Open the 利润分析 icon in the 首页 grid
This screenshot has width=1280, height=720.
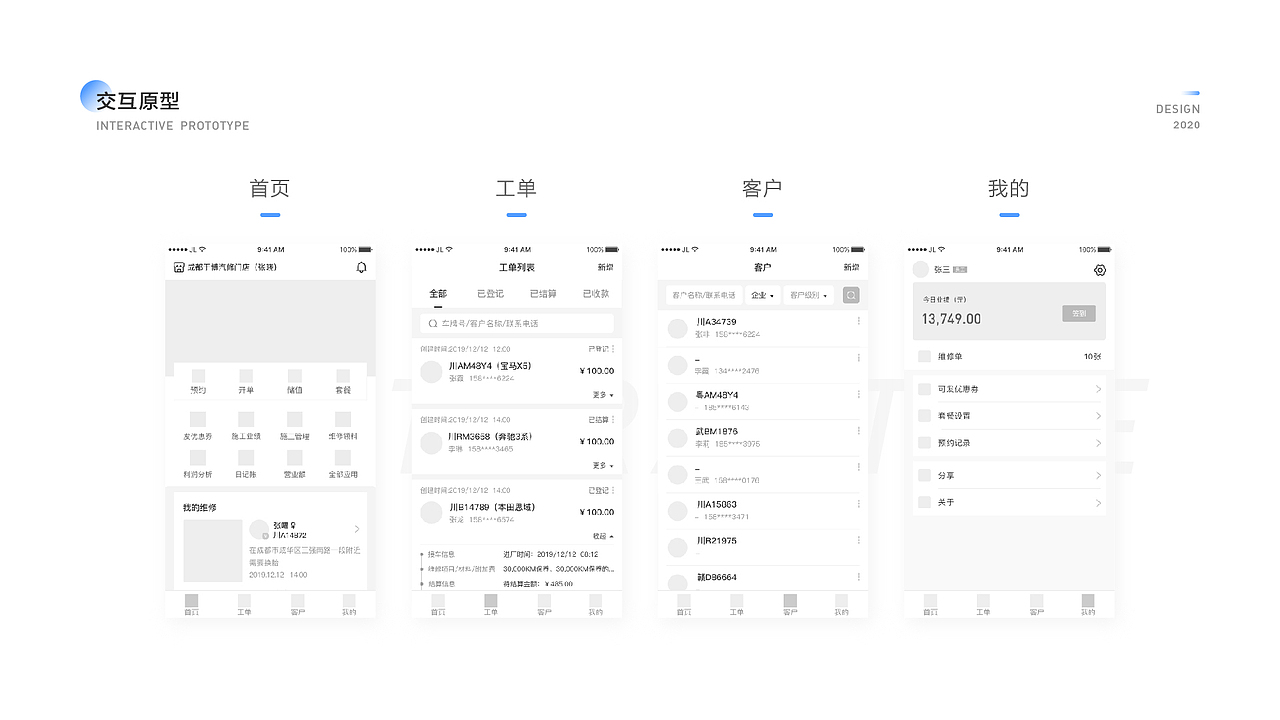point(198,457)
